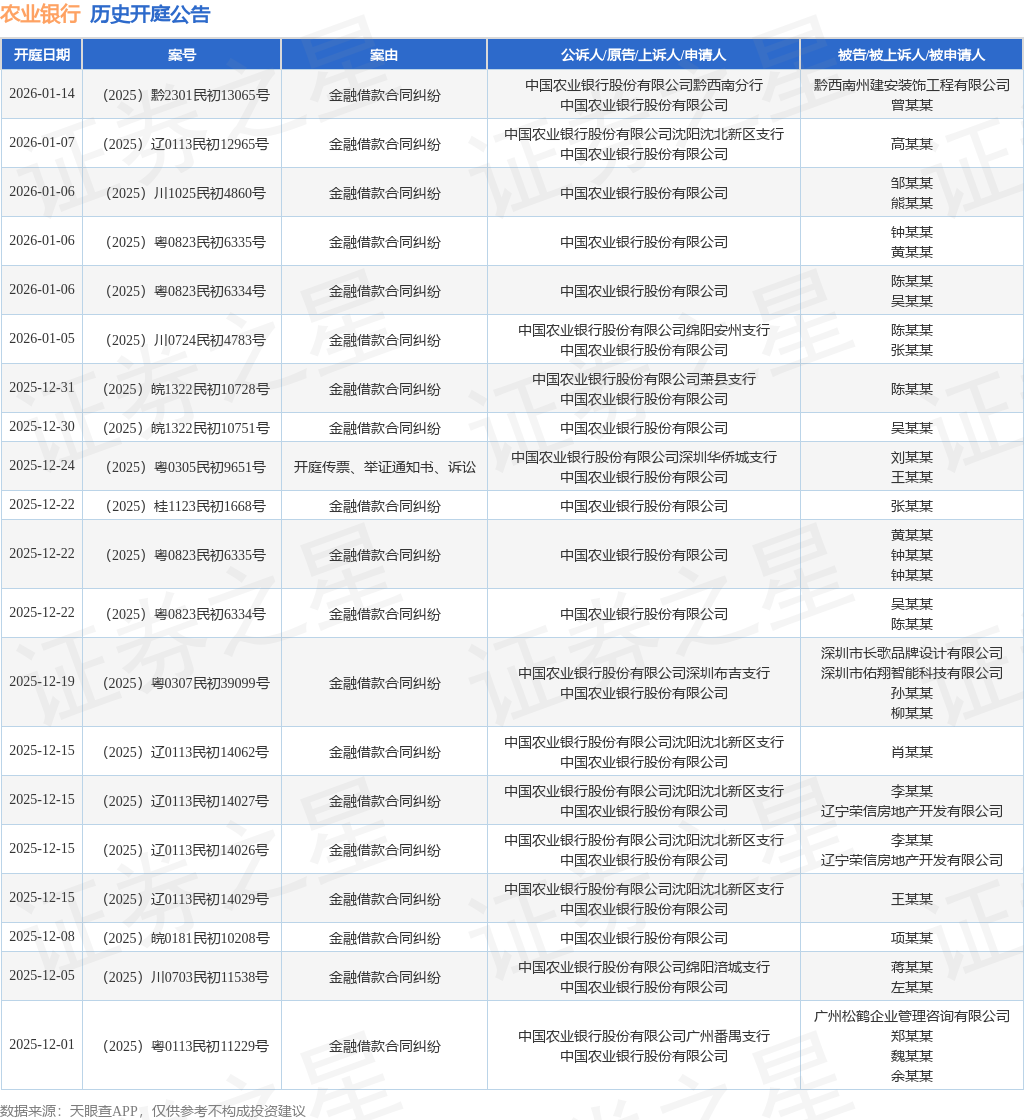Viewport: 1024px width, 1120px height.
Task: Click defendant 蒋某某
Action: tap(912, 967)
